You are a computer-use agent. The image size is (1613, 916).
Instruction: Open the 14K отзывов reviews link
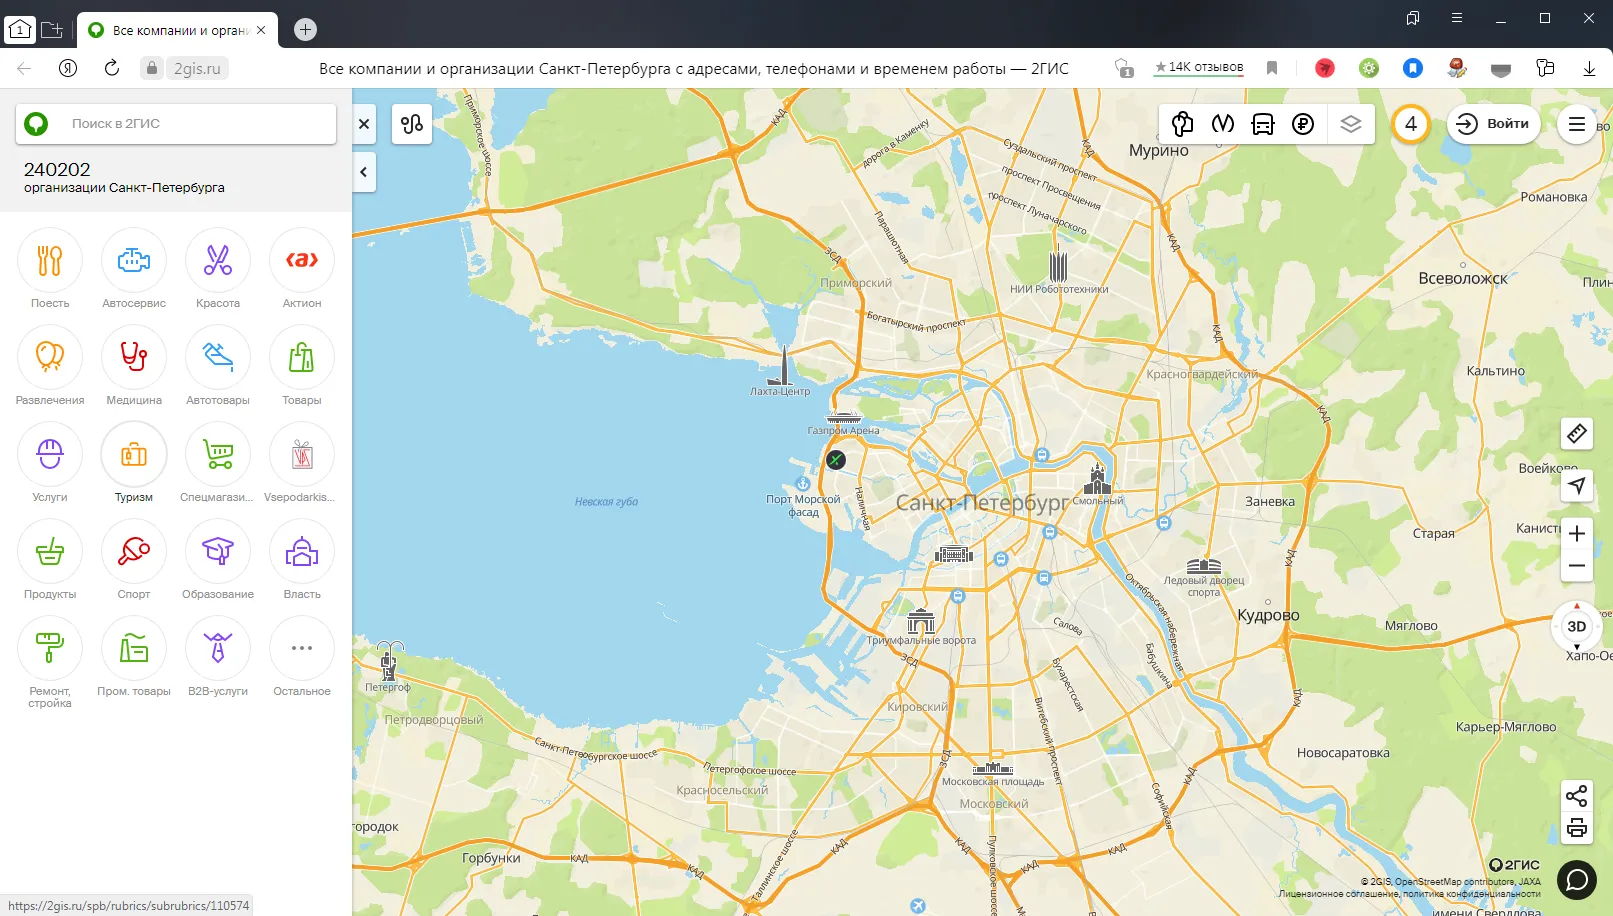1199,67
